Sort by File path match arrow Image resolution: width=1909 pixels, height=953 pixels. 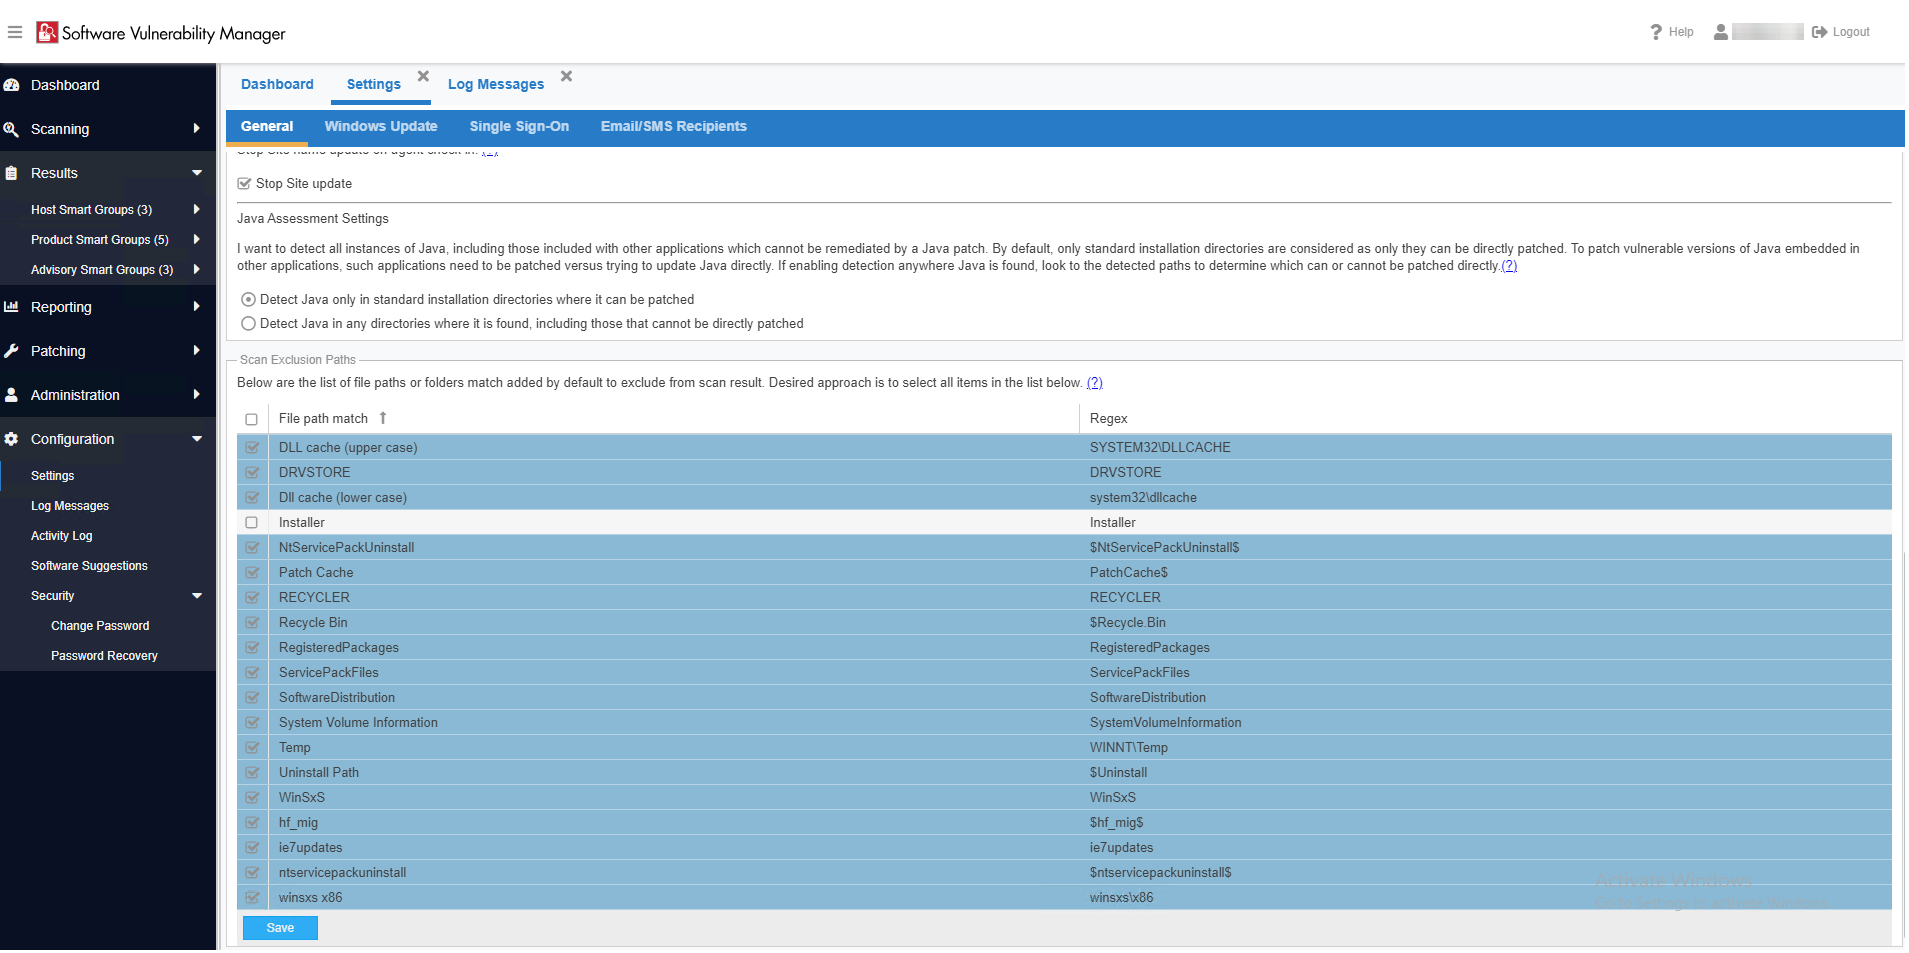(x=383, y=418)
